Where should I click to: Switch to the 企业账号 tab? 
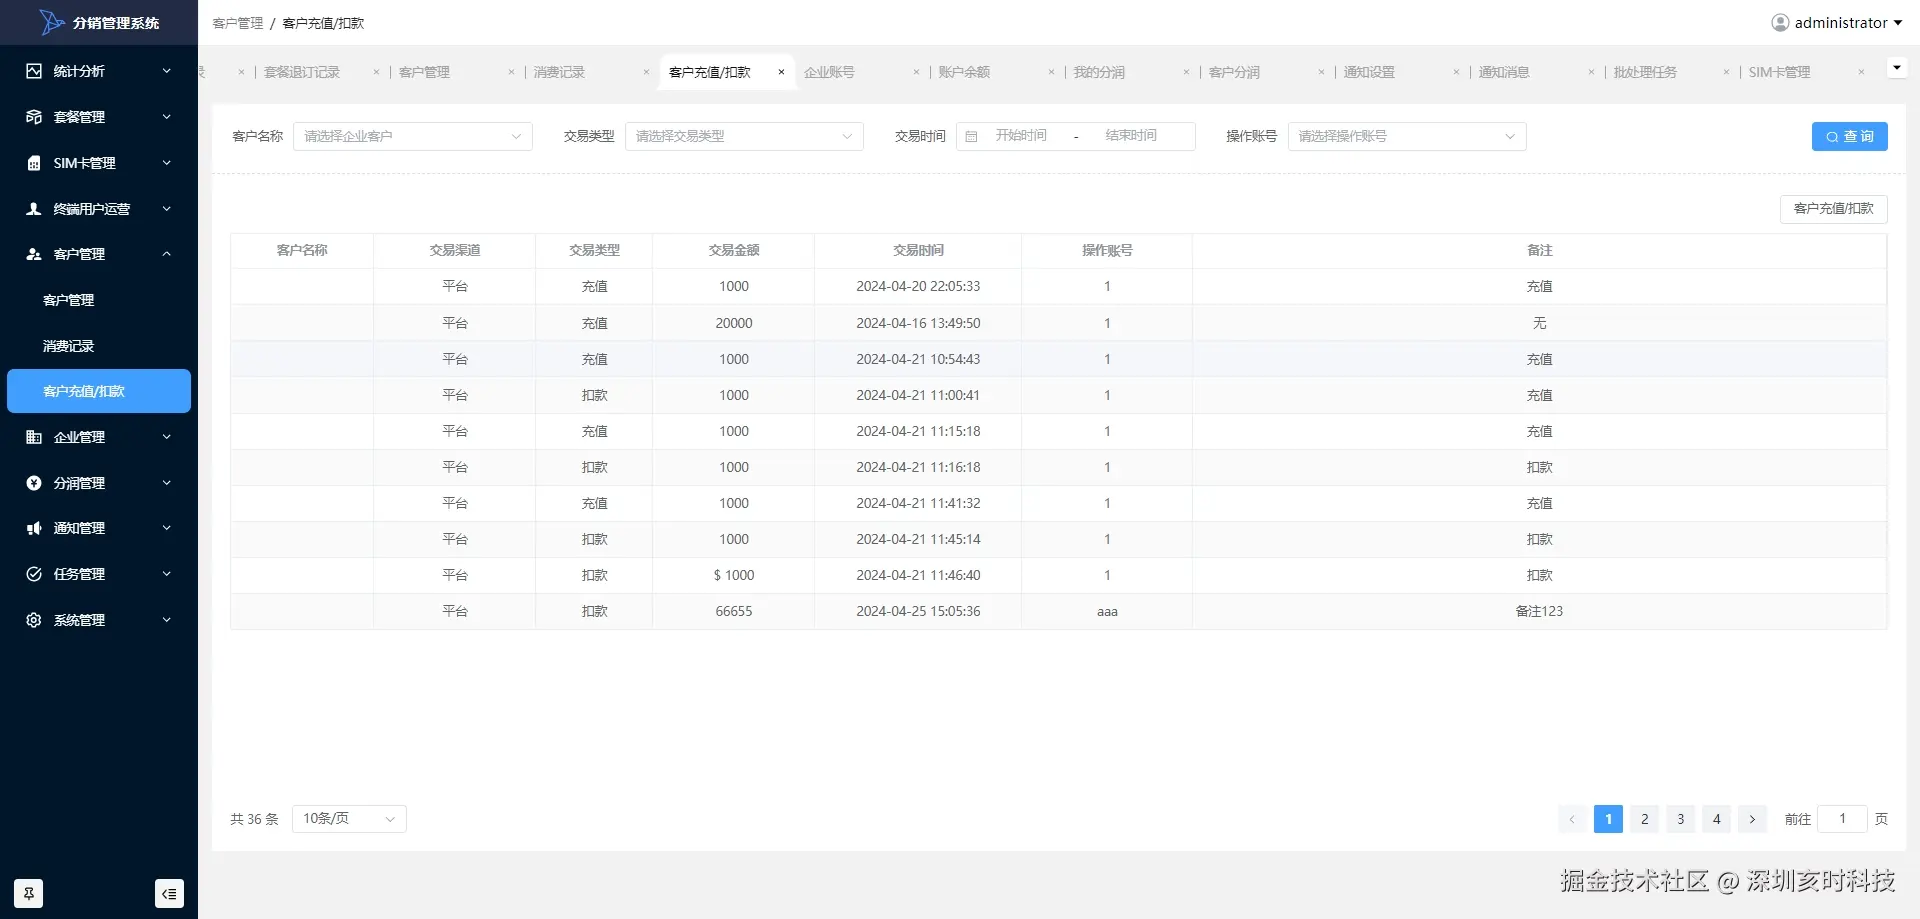pyautogui.click(x=829, y=72)
